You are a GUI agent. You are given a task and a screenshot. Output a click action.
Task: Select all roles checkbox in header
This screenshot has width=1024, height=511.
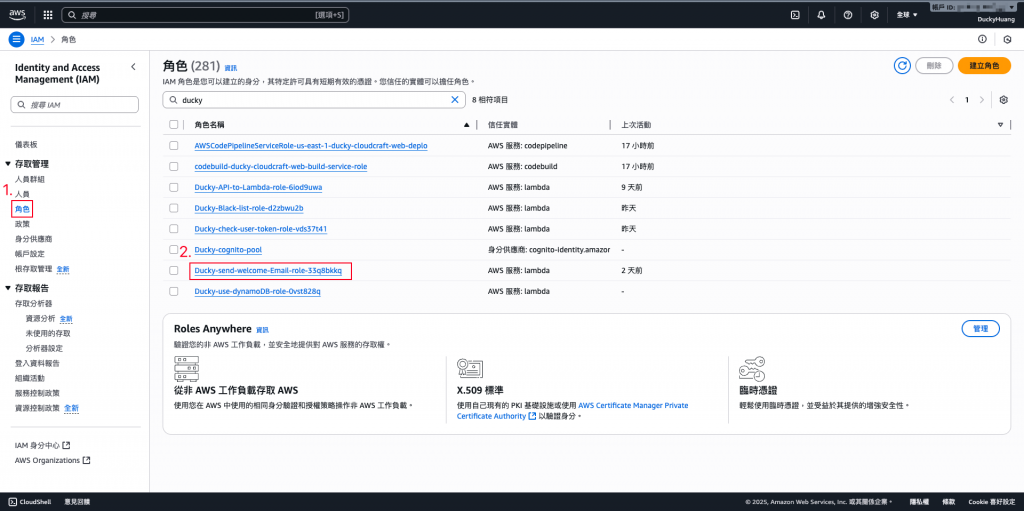pos(174,124)
